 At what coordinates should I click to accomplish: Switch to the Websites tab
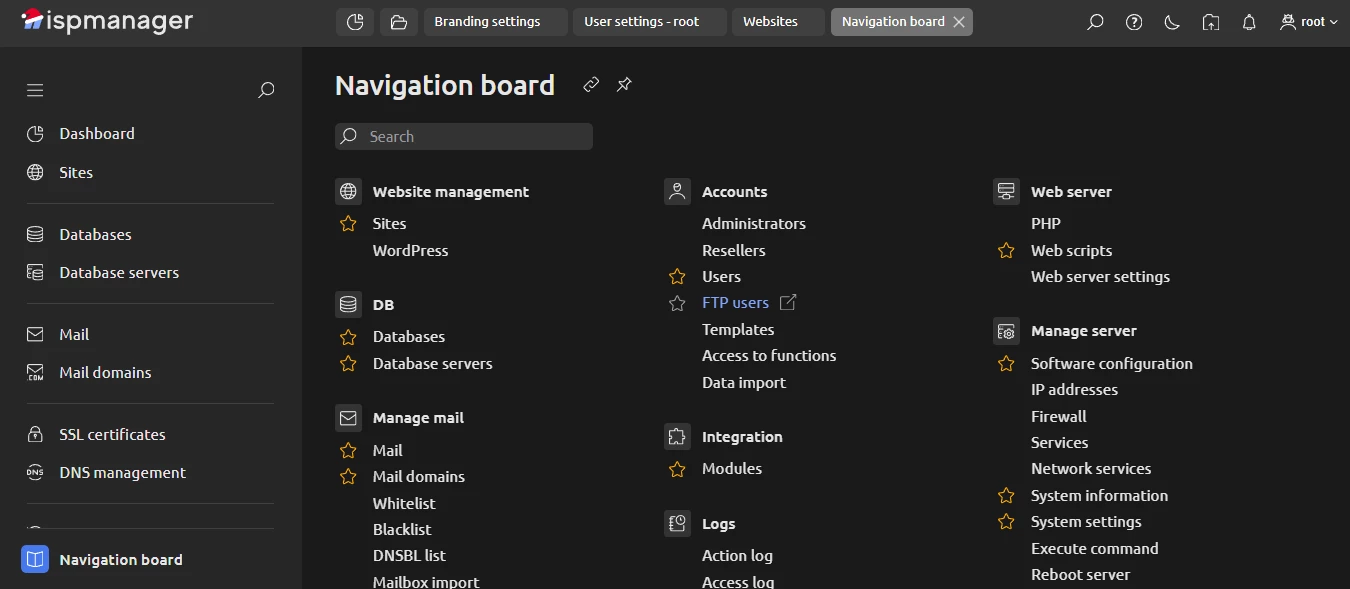coord(777,21)
